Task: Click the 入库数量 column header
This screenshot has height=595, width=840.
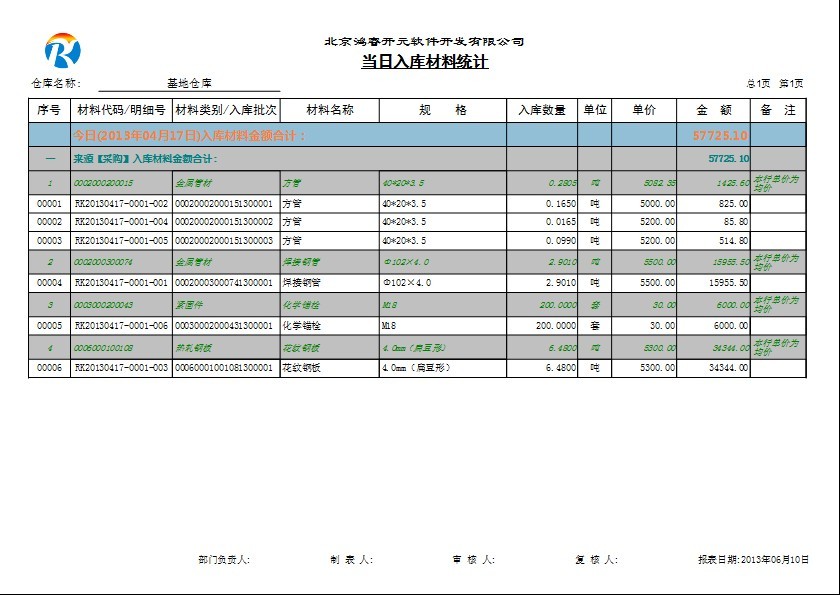Action: 542,110
